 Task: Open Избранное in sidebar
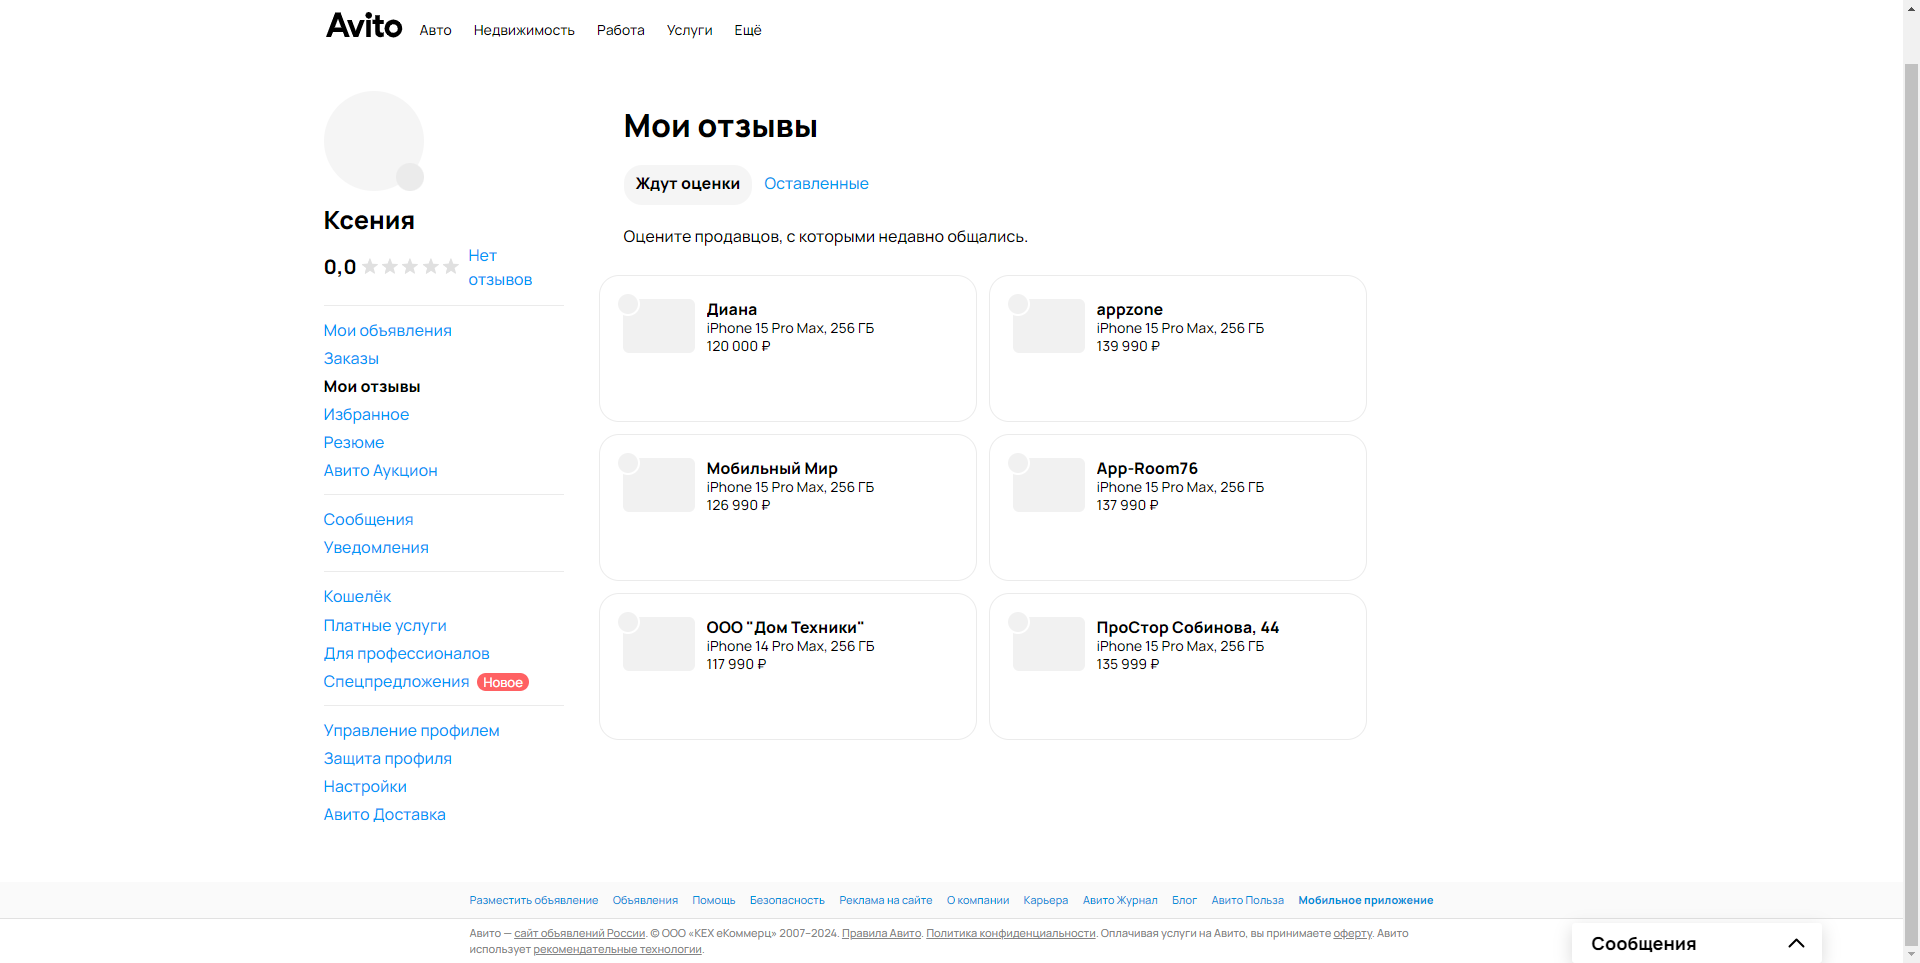[x=366, y=415]
